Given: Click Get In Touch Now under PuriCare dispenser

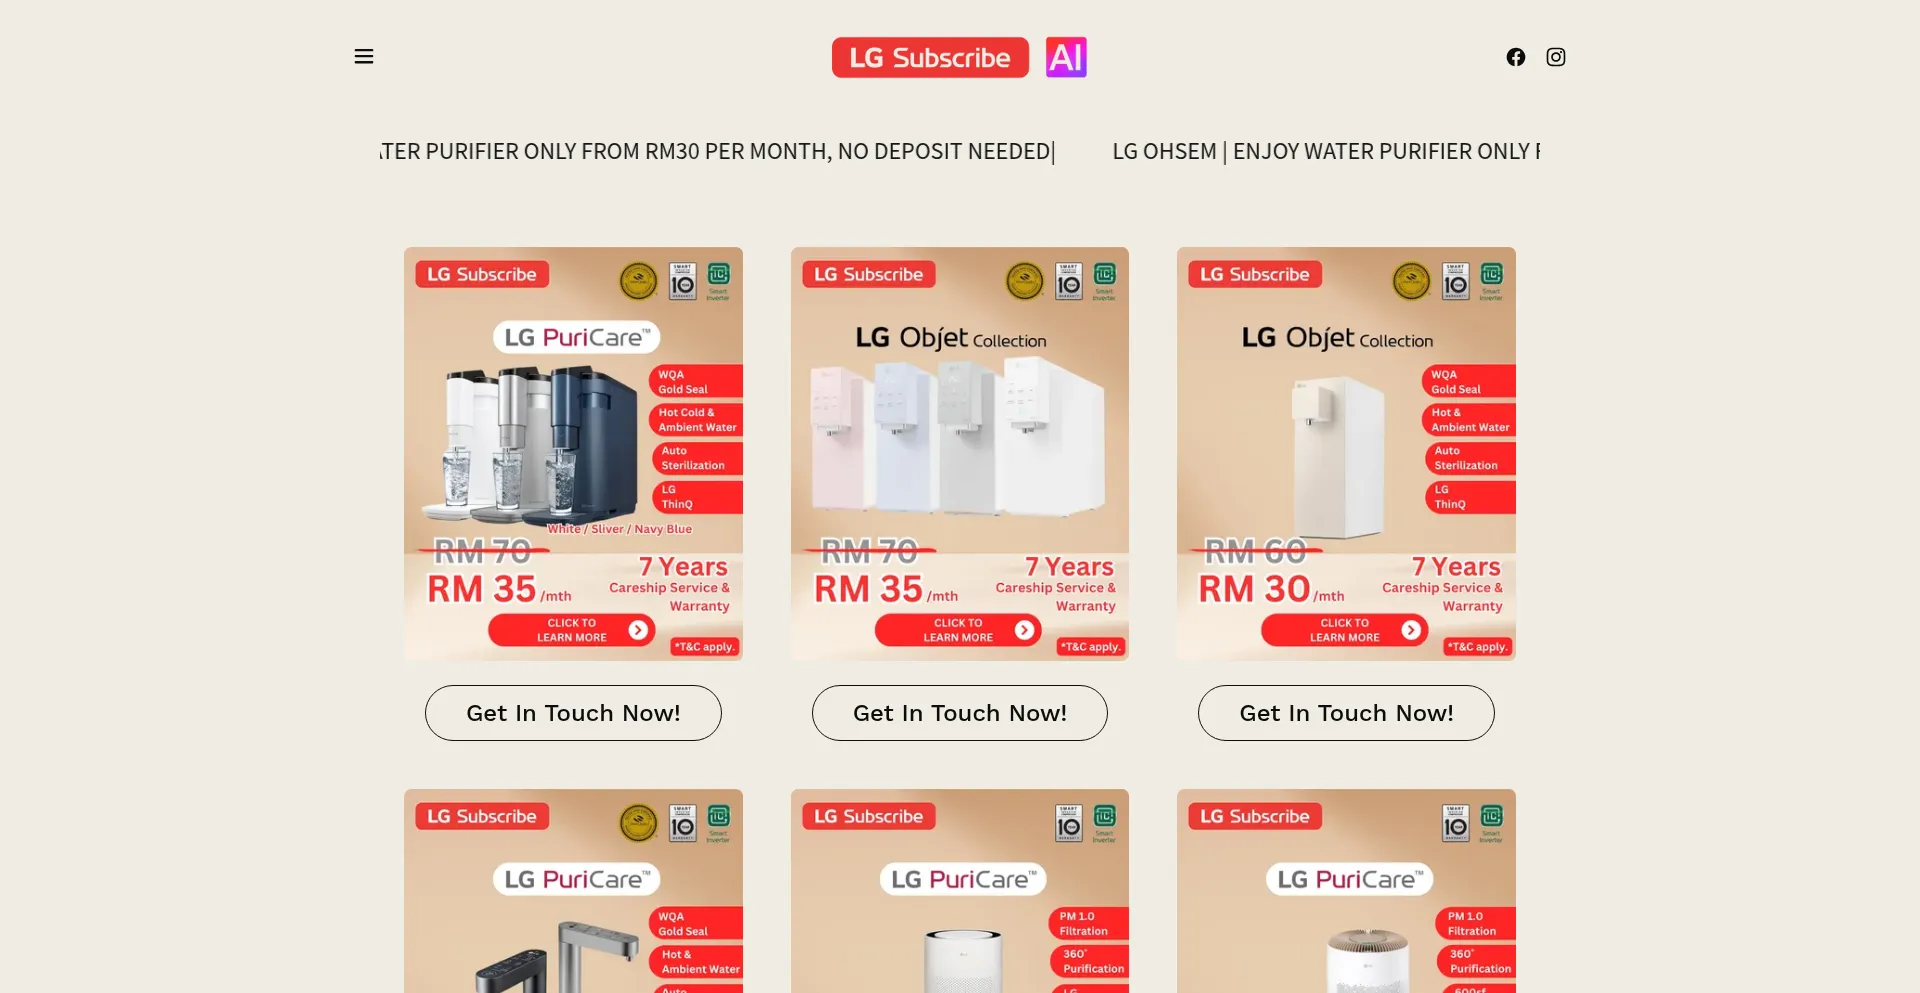Looking at the screenshot, I should (573, 713).
